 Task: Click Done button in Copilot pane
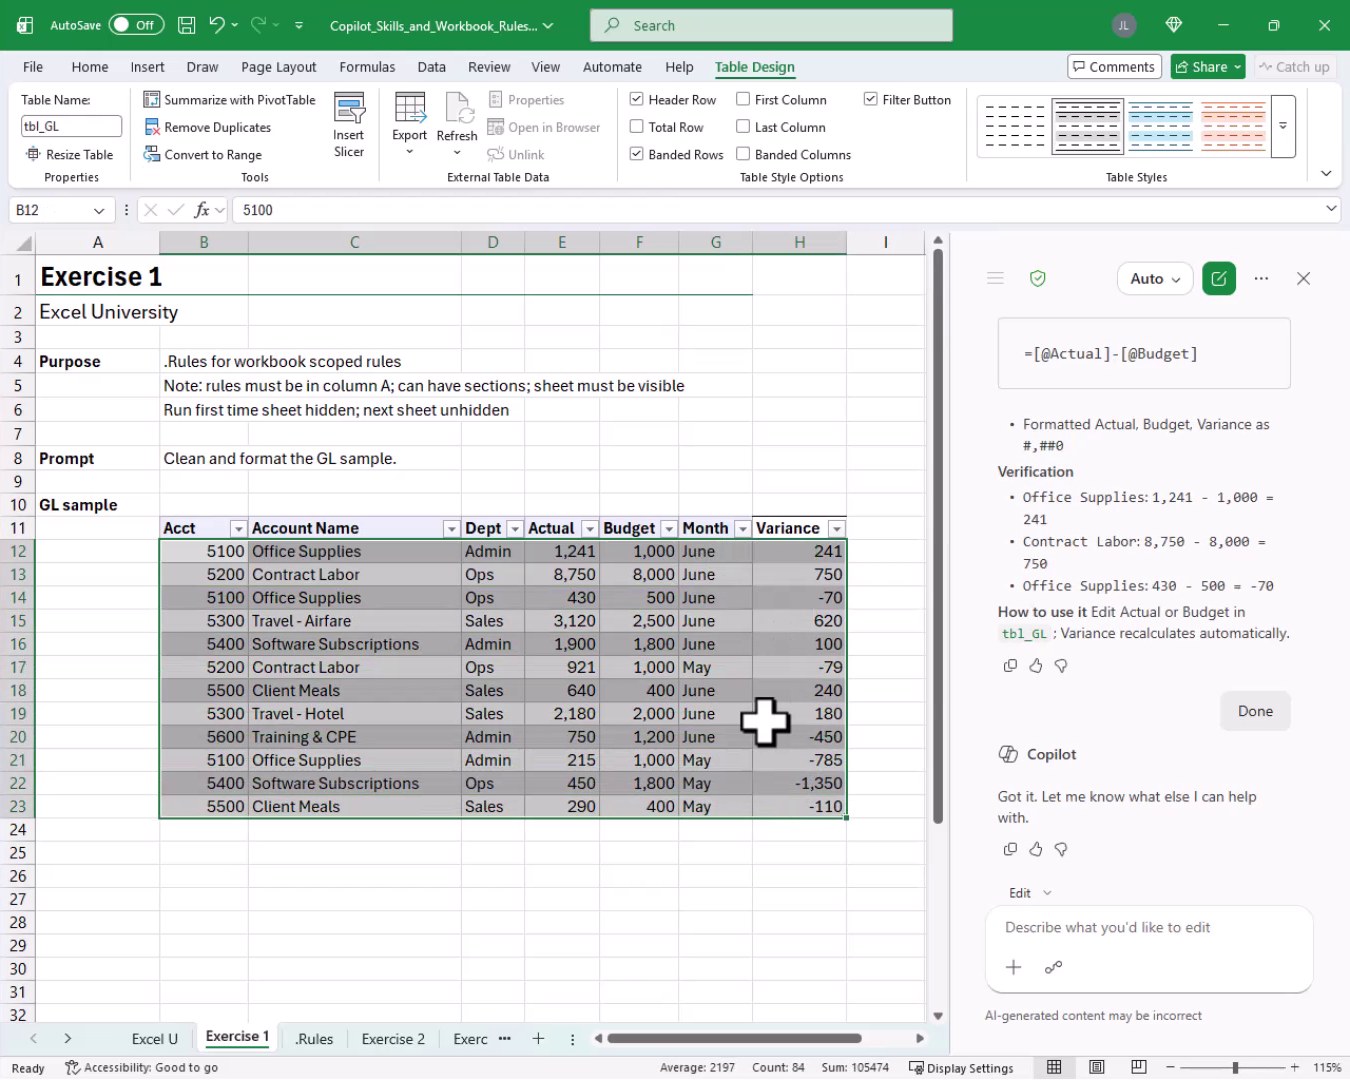point(1255,711)
